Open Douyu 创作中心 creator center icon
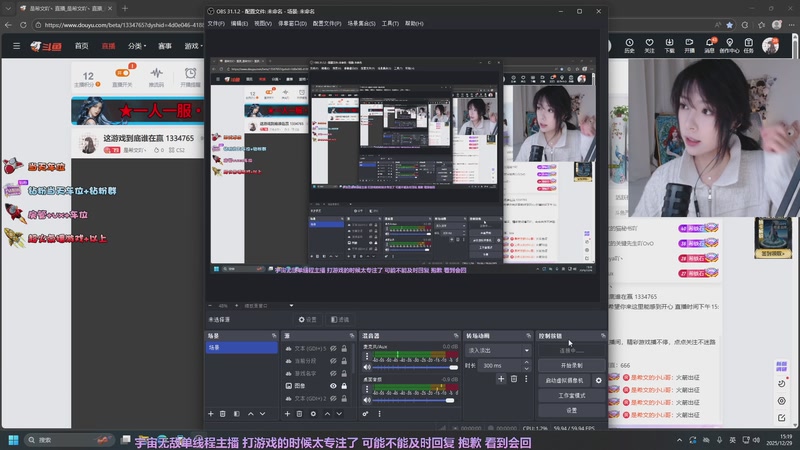Viewport: 800px width, 450px height. pos(729,45)
